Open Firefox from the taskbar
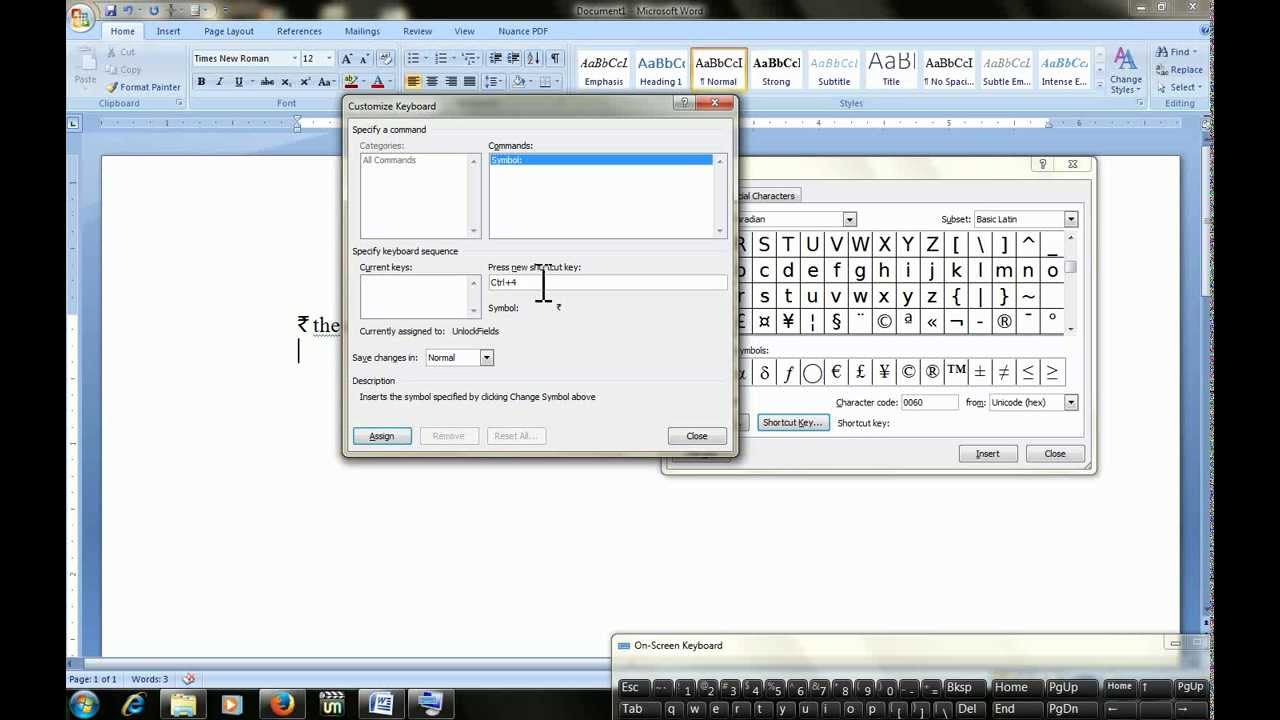Screen dimensions: 1280x720 click(x=282, y=704)
